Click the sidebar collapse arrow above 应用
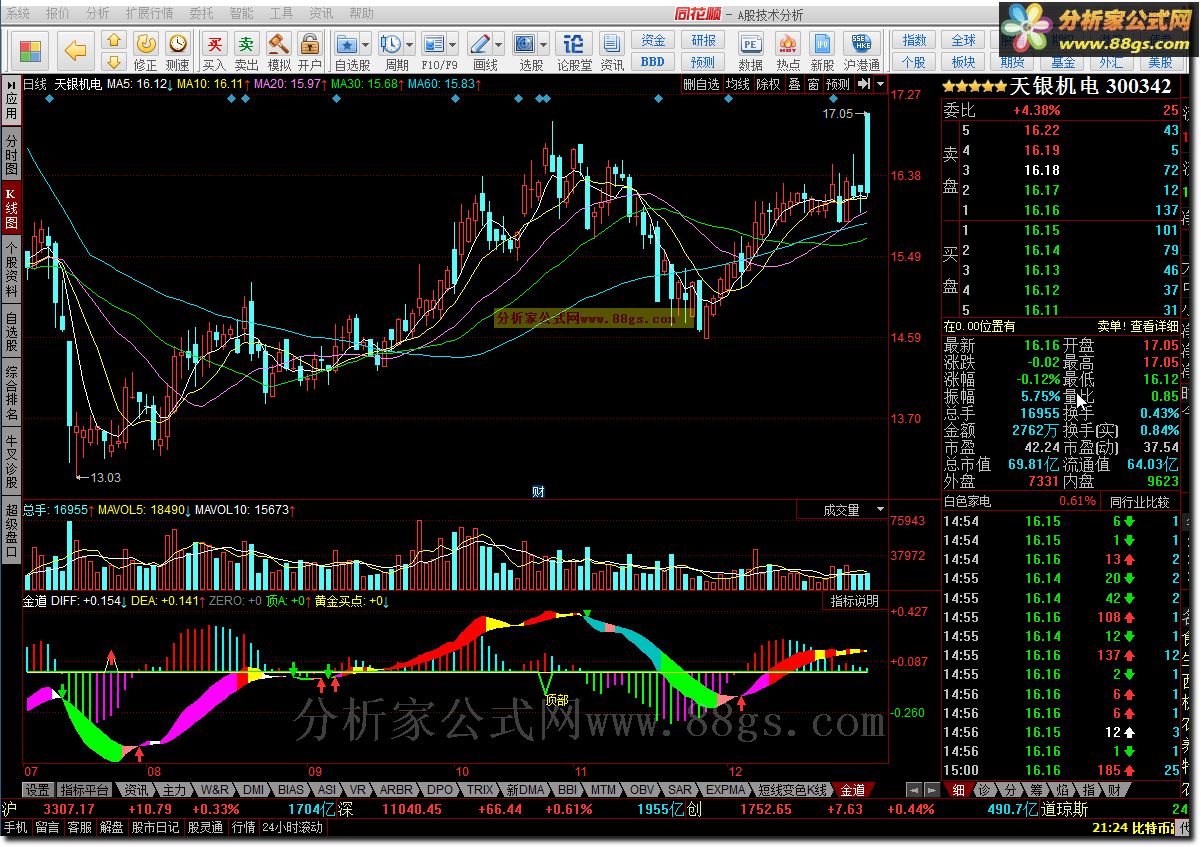The image size is (1201, 847). (10, 84)
